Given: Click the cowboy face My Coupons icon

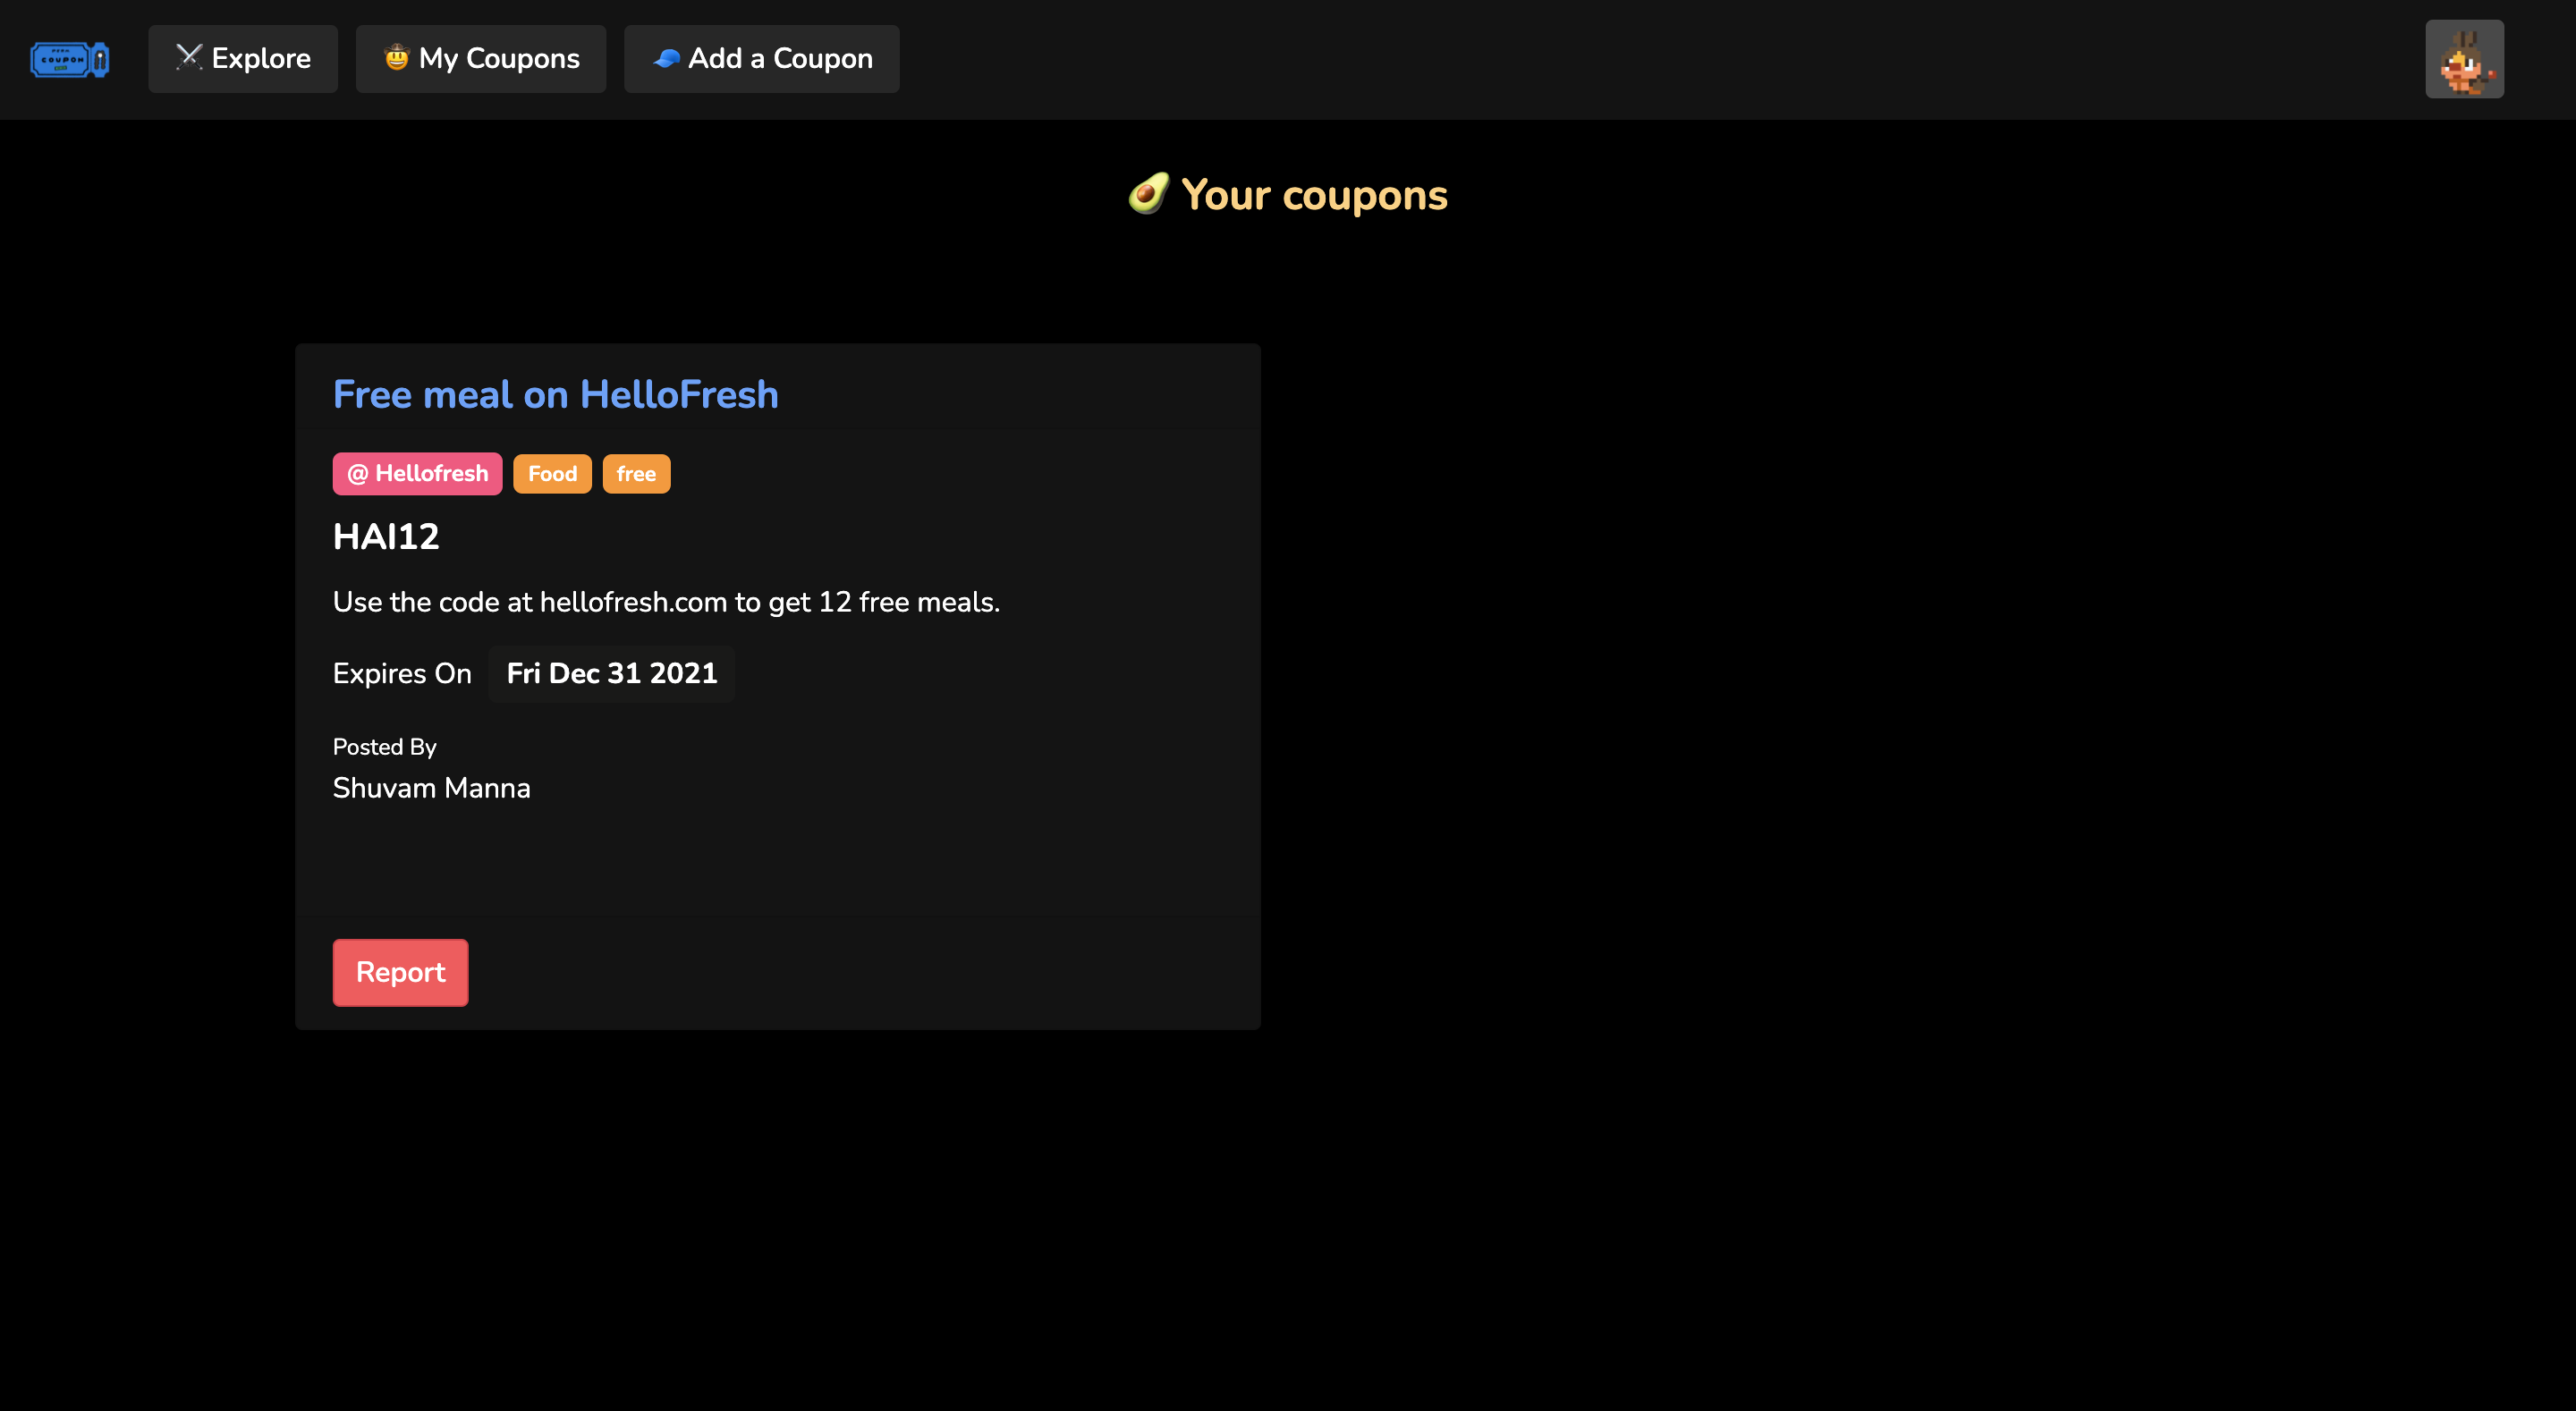Looking at the screenshot, I should (396, 58).
